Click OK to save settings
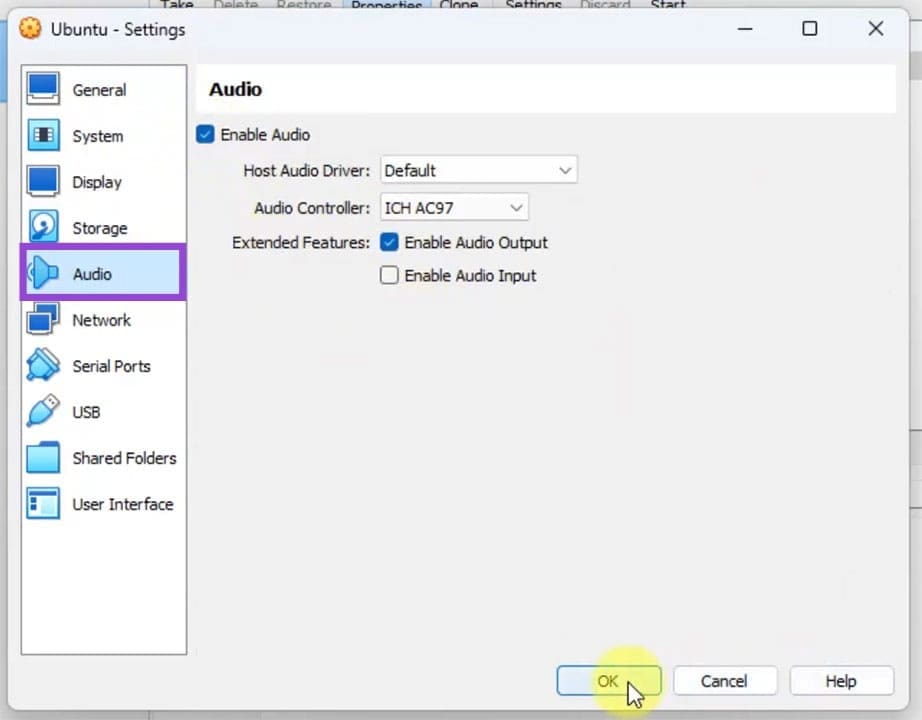This screenshot has height=720, width=922. tap(609, 681)
